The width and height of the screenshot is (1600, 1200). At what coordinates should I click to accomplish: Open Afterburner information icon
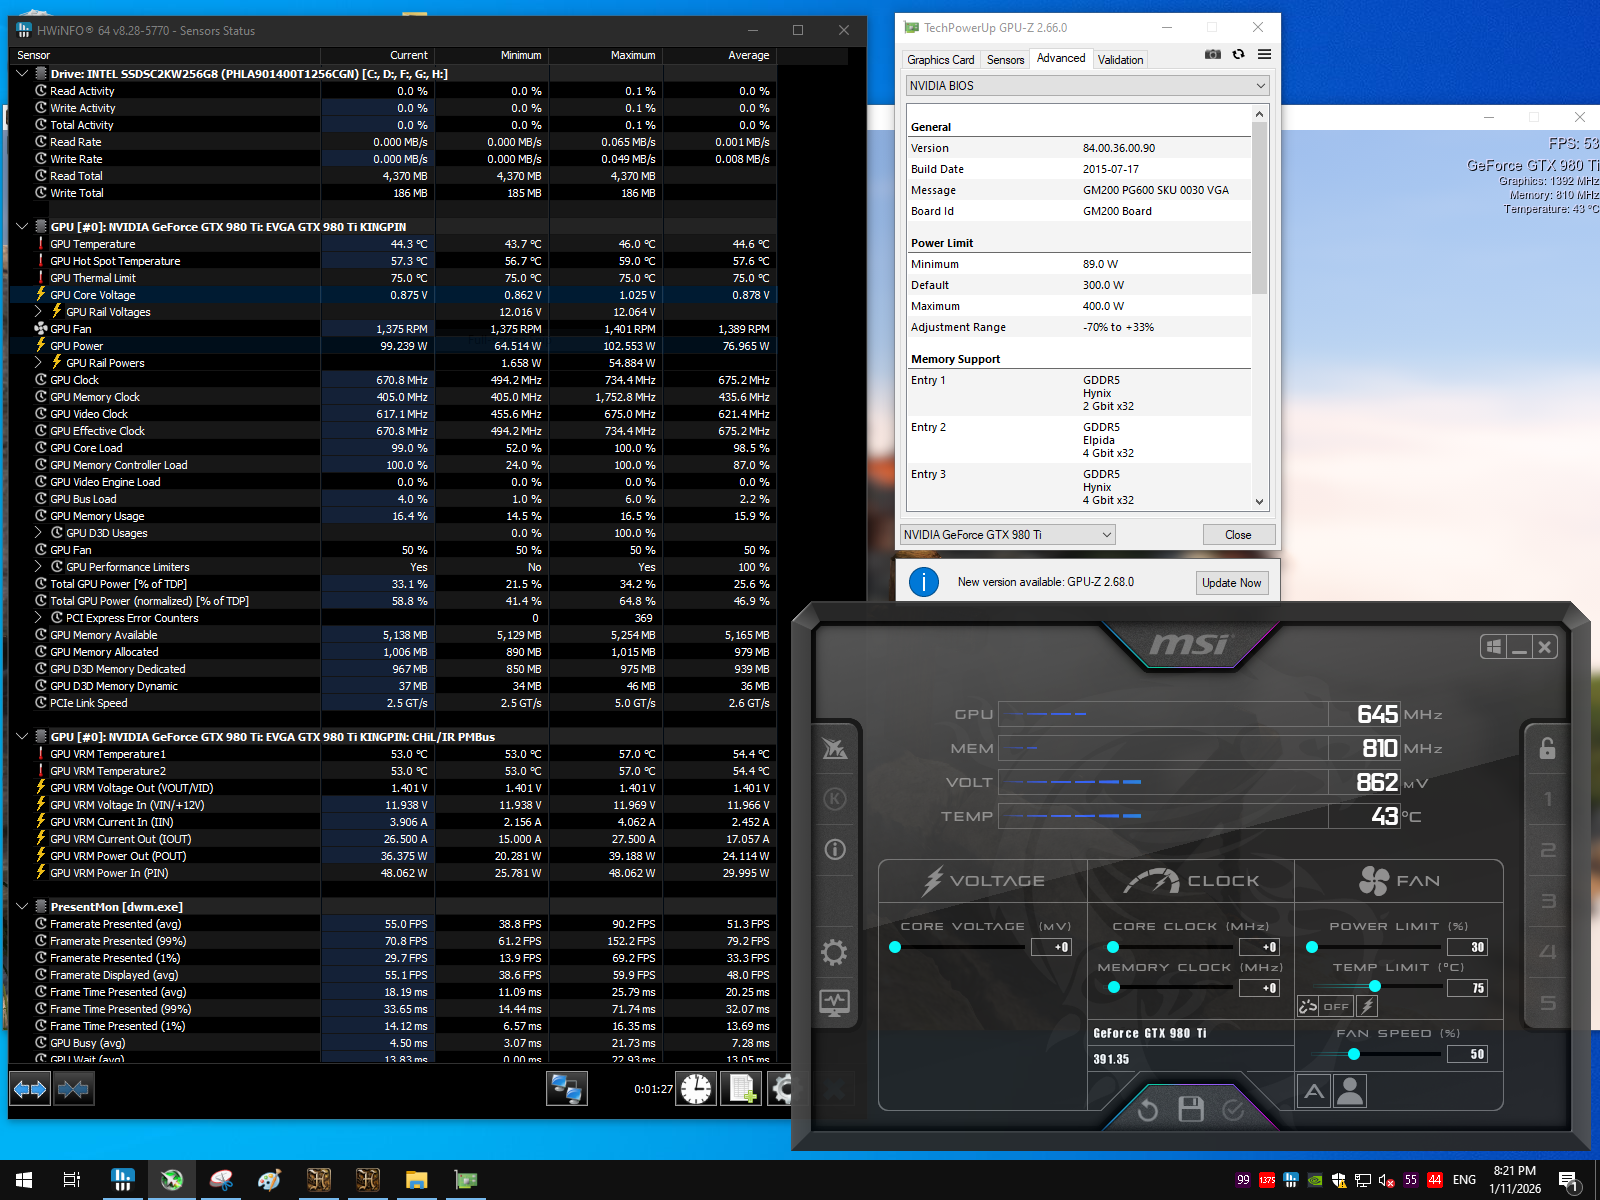(x=835, y=849)
